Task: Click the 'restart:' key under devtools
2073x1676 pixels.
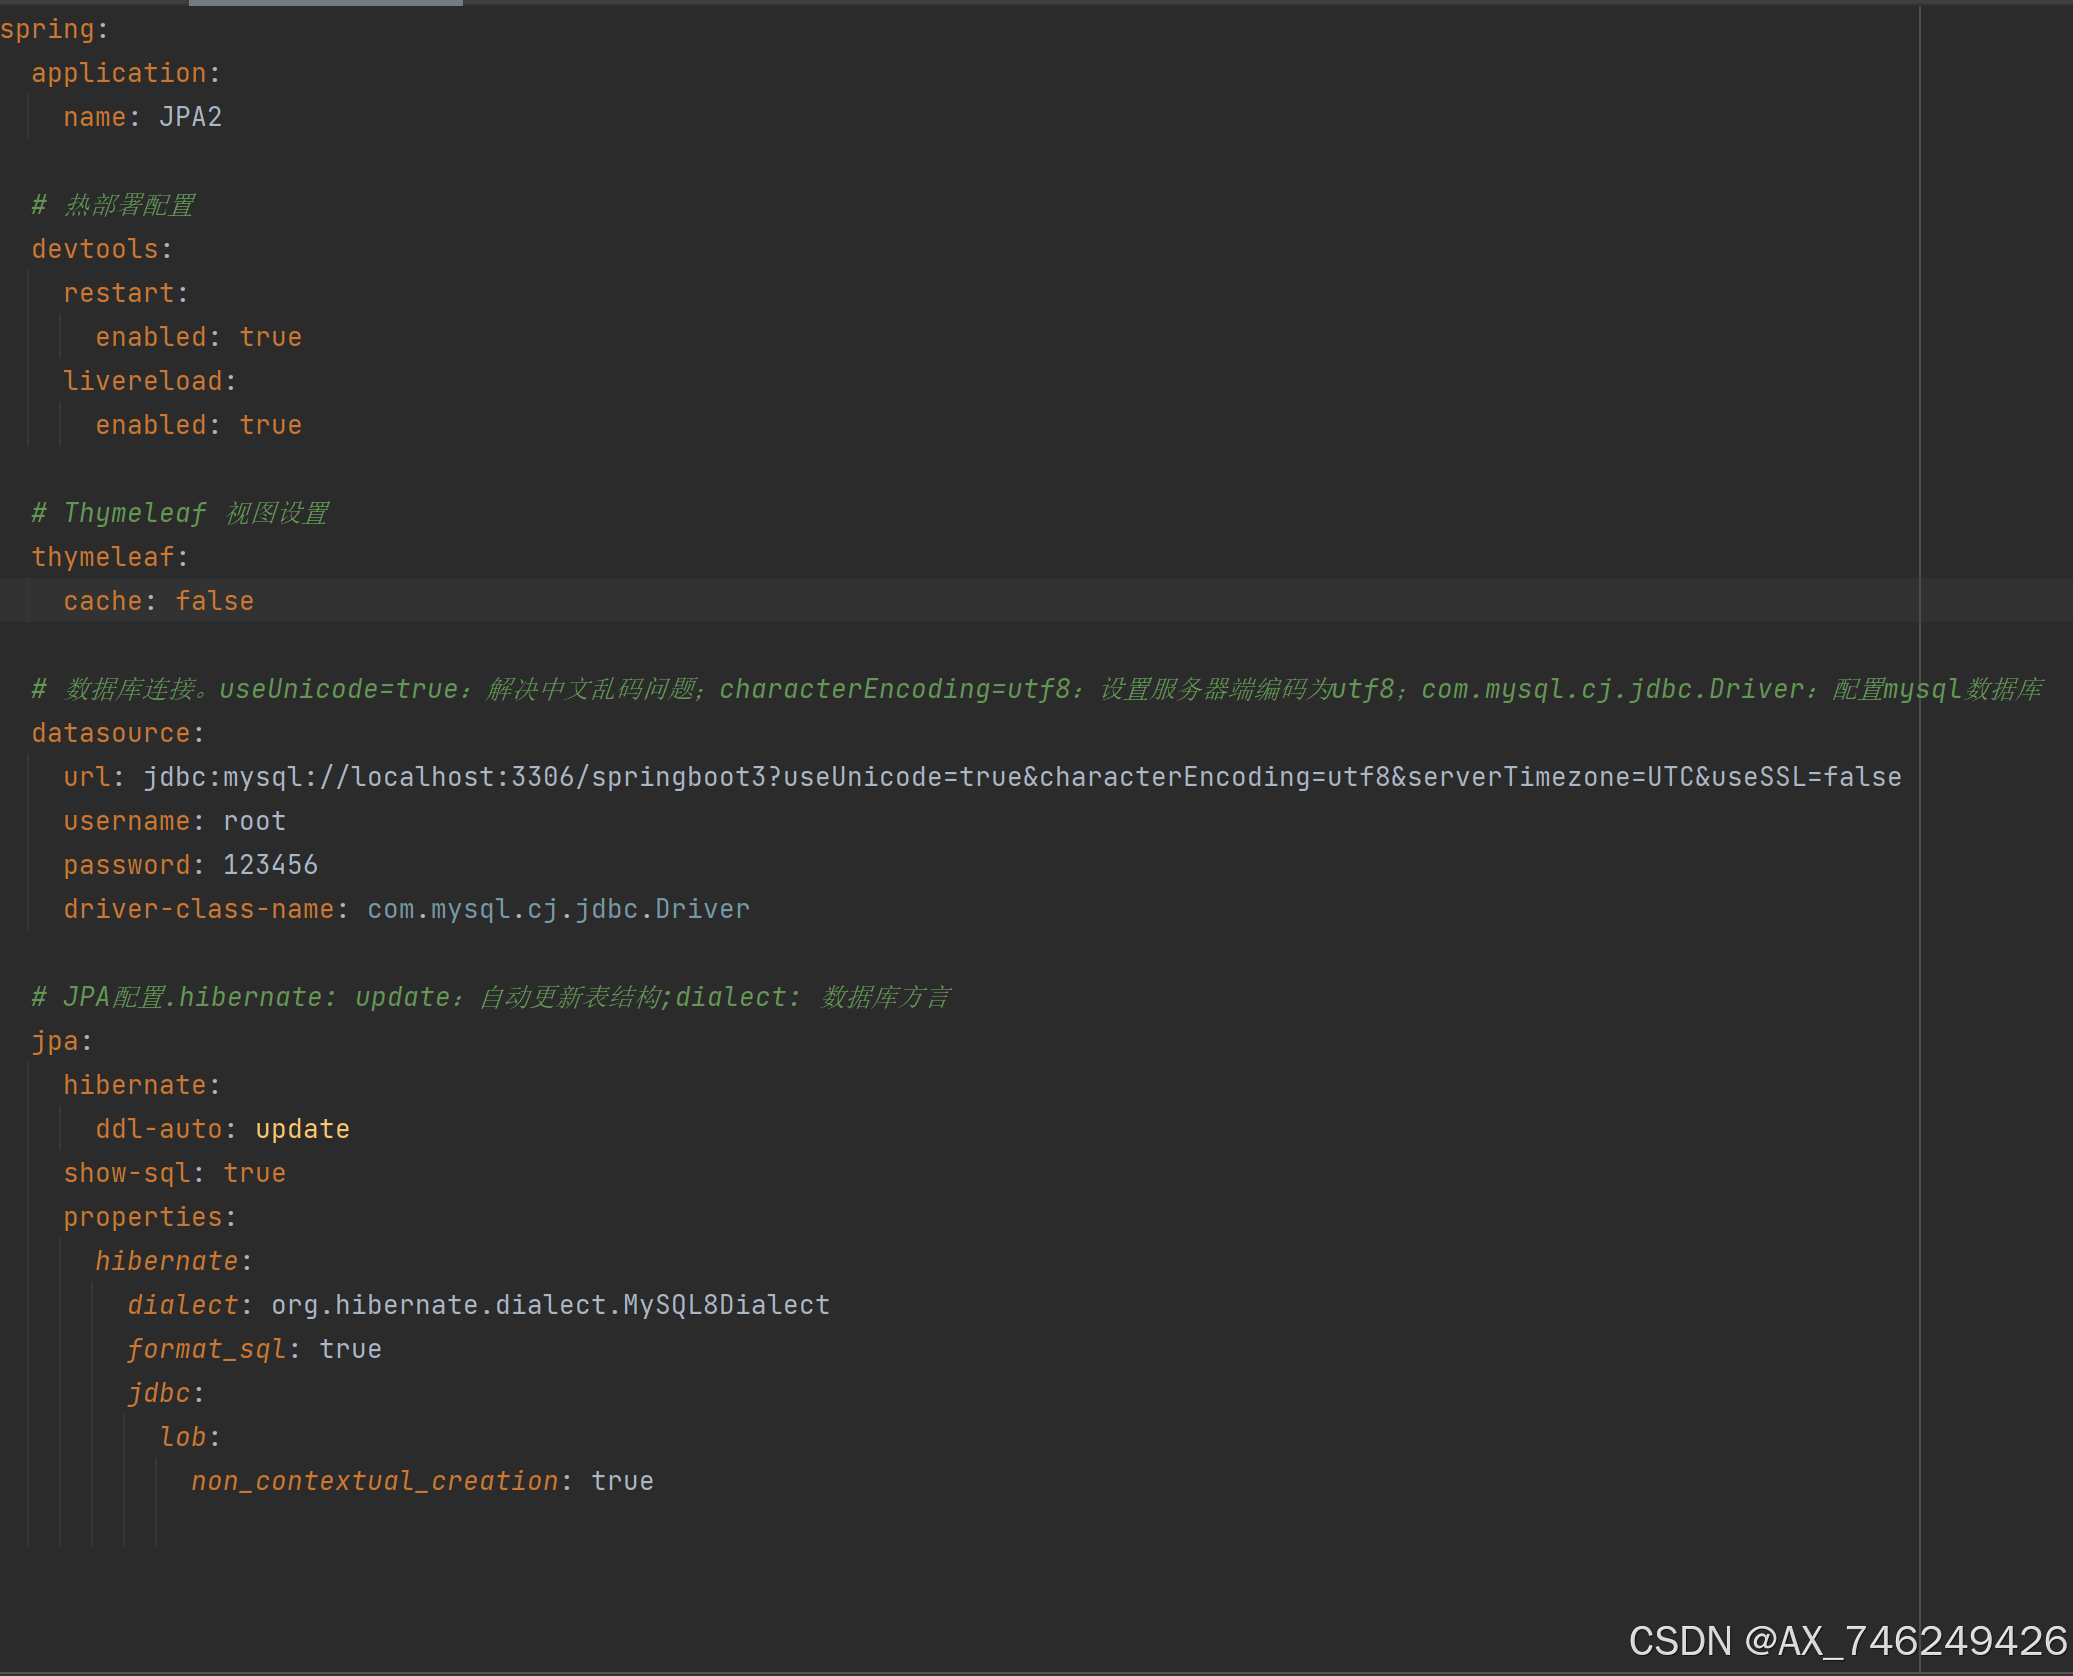Action: pos(119,293)
